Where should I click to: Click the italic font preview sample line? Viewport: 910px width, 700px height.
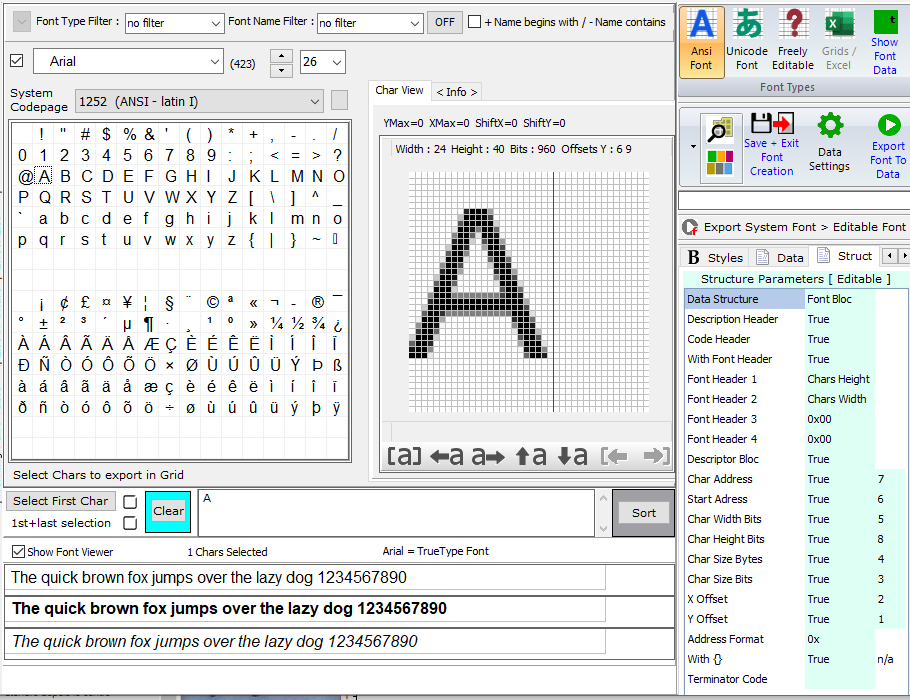pyautogui.click(x=305, y=641)
